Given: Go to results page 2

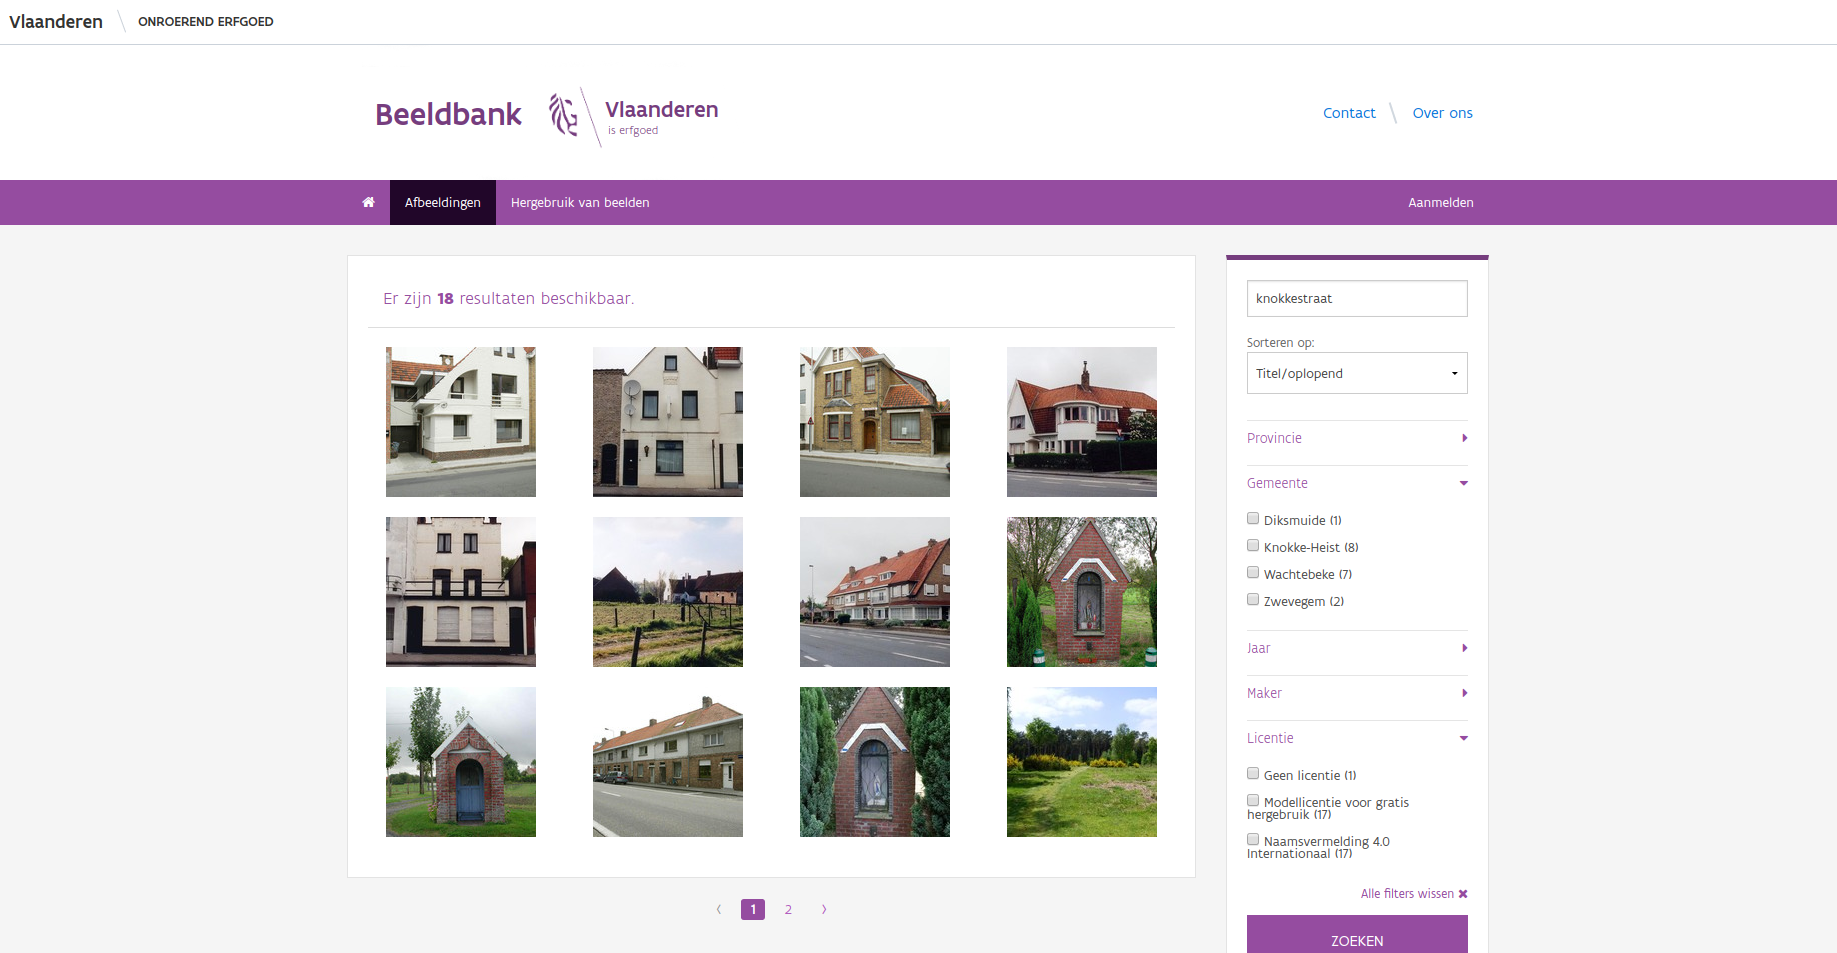Looking at the screenshot, I should (x=788, y=909).
